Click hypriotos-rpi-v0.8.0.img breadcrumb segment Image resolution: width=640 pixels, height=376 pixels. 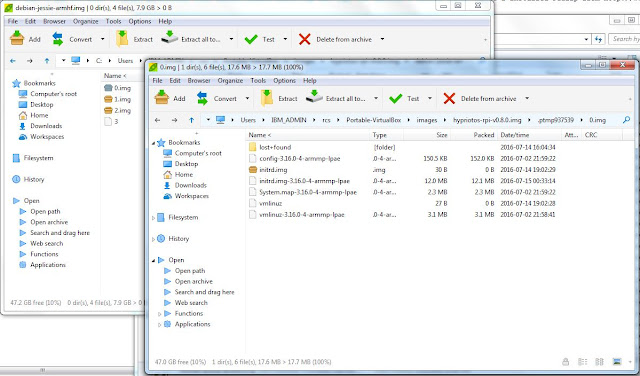[x=487, y=120]
